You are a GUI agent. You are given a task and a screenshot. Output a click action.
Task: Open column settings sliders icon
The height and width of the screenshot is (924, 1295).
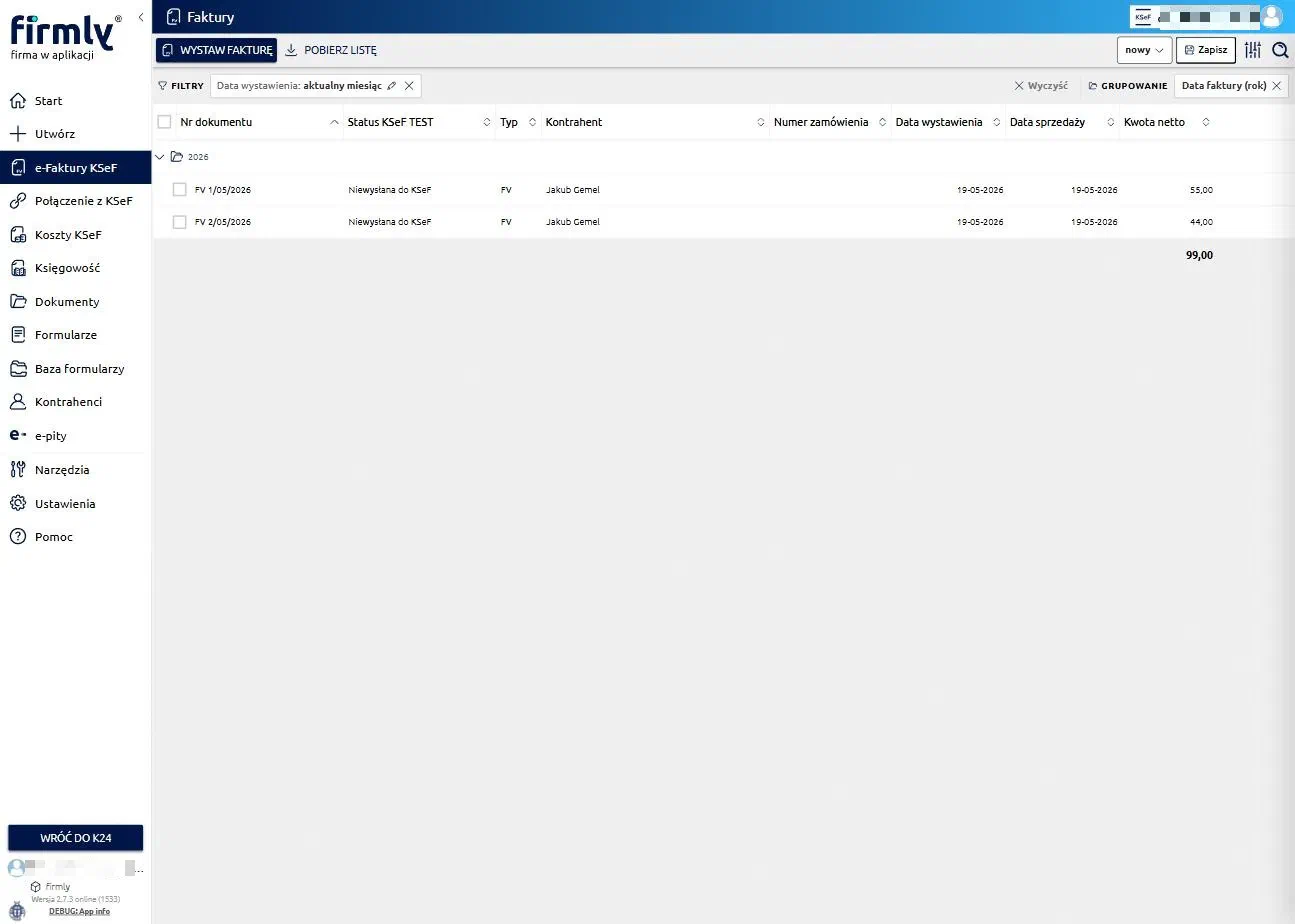[1253, 50]
